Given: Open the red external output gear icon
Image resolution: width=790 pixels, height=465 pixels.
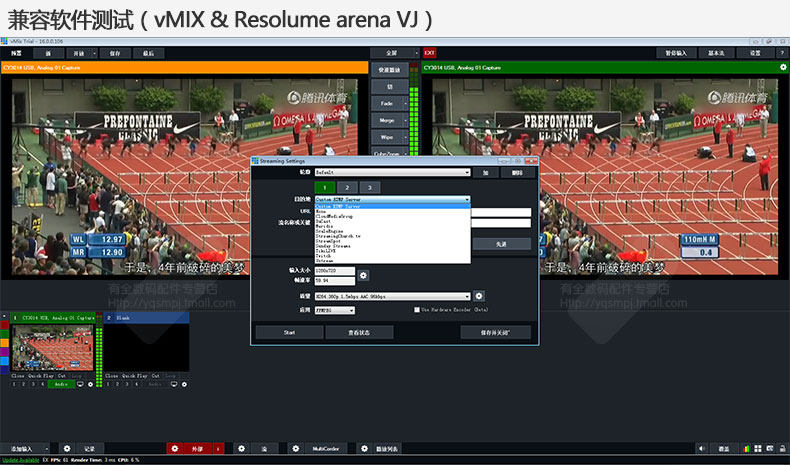Looking at the screenshot, I should click(x=175, y=448).
